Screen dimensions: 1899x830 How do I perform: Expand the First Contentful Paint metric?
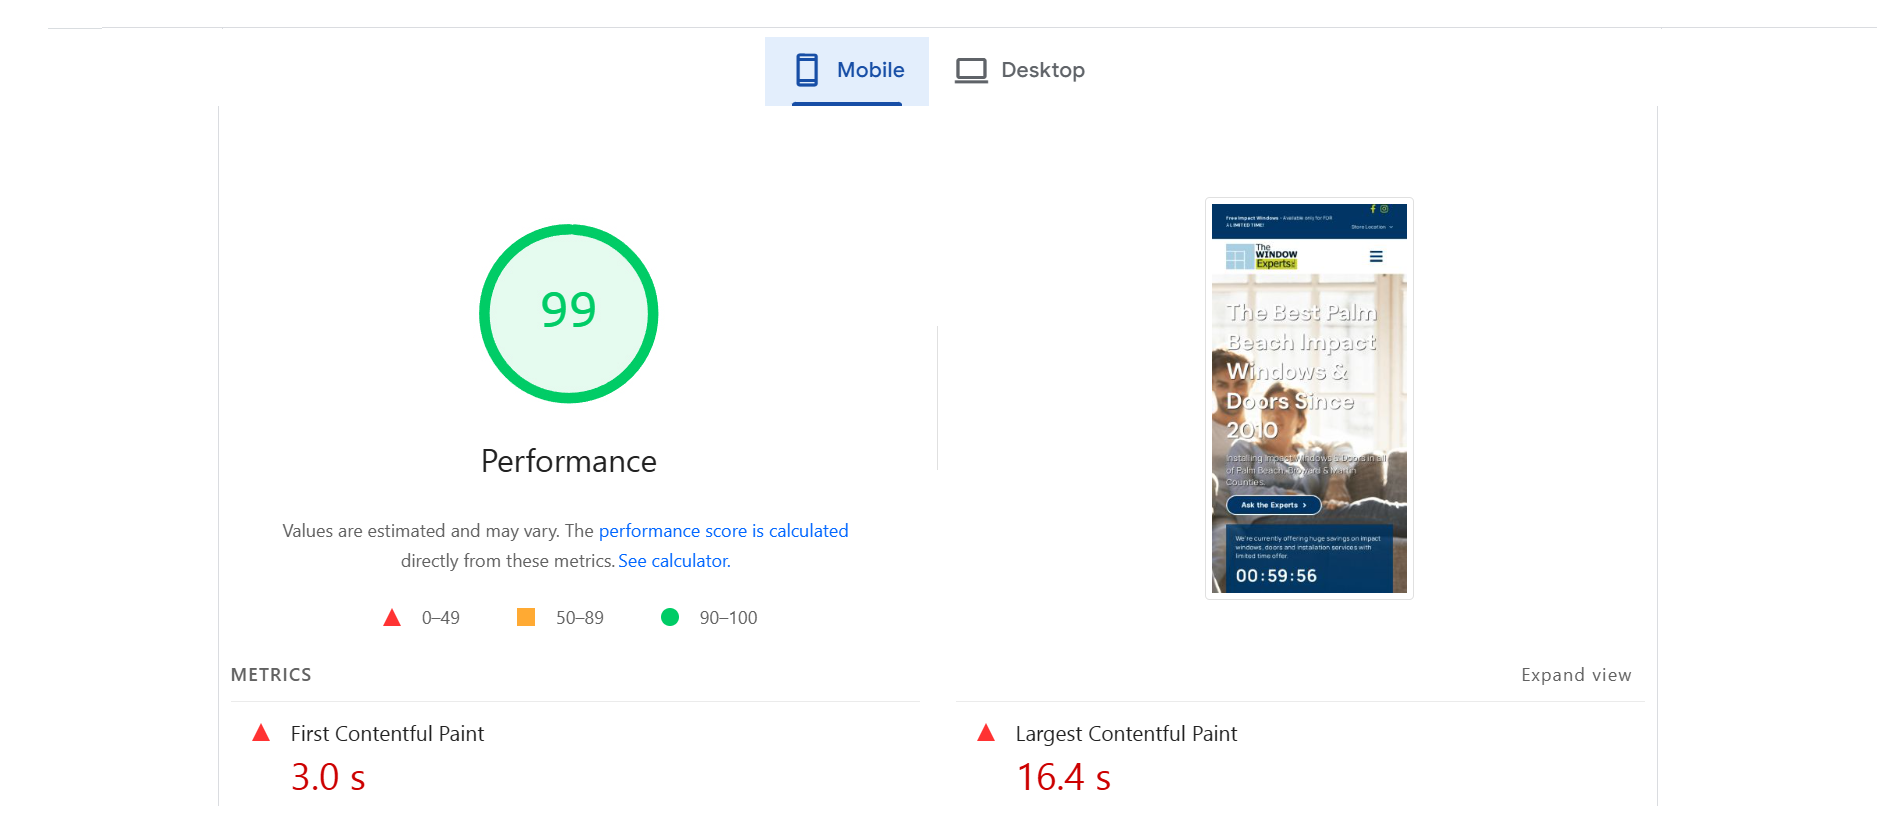[387, 734]
